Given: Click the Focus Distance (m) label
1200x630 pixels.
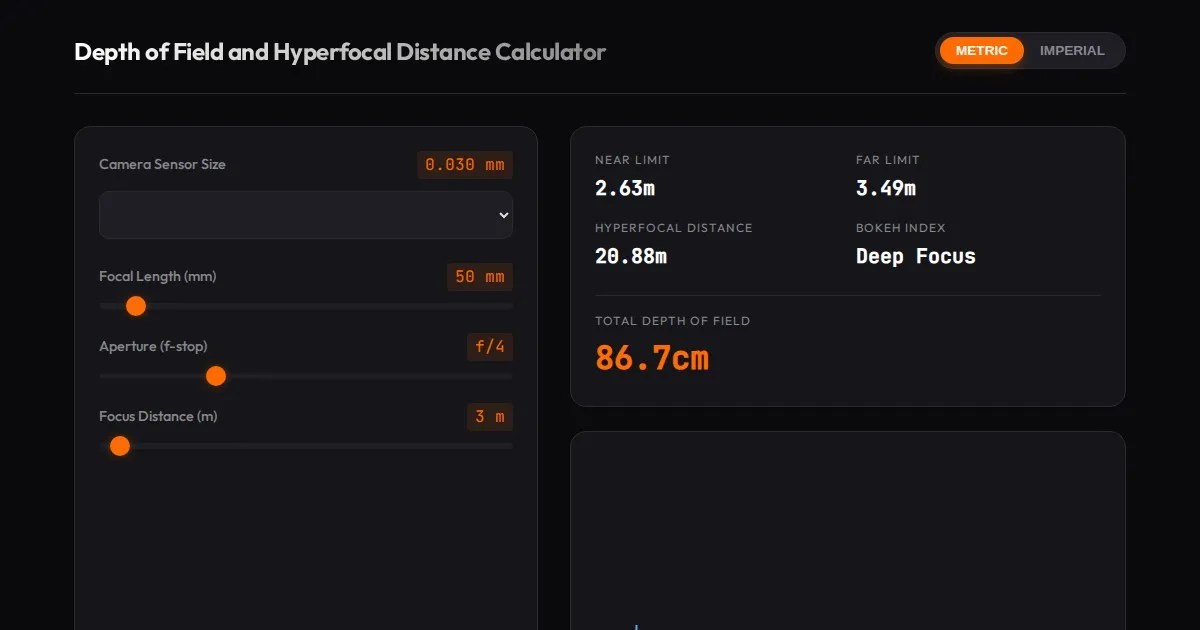Looking at the screenshot, I should 158,417.
